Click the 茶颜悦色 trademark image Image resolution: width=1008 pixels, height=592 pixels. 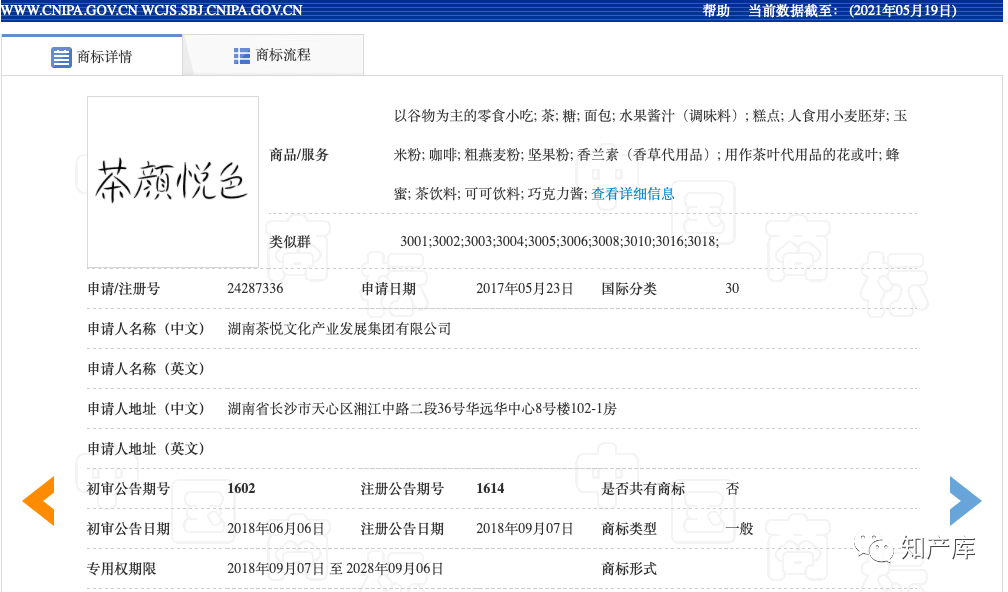(173, 182)
